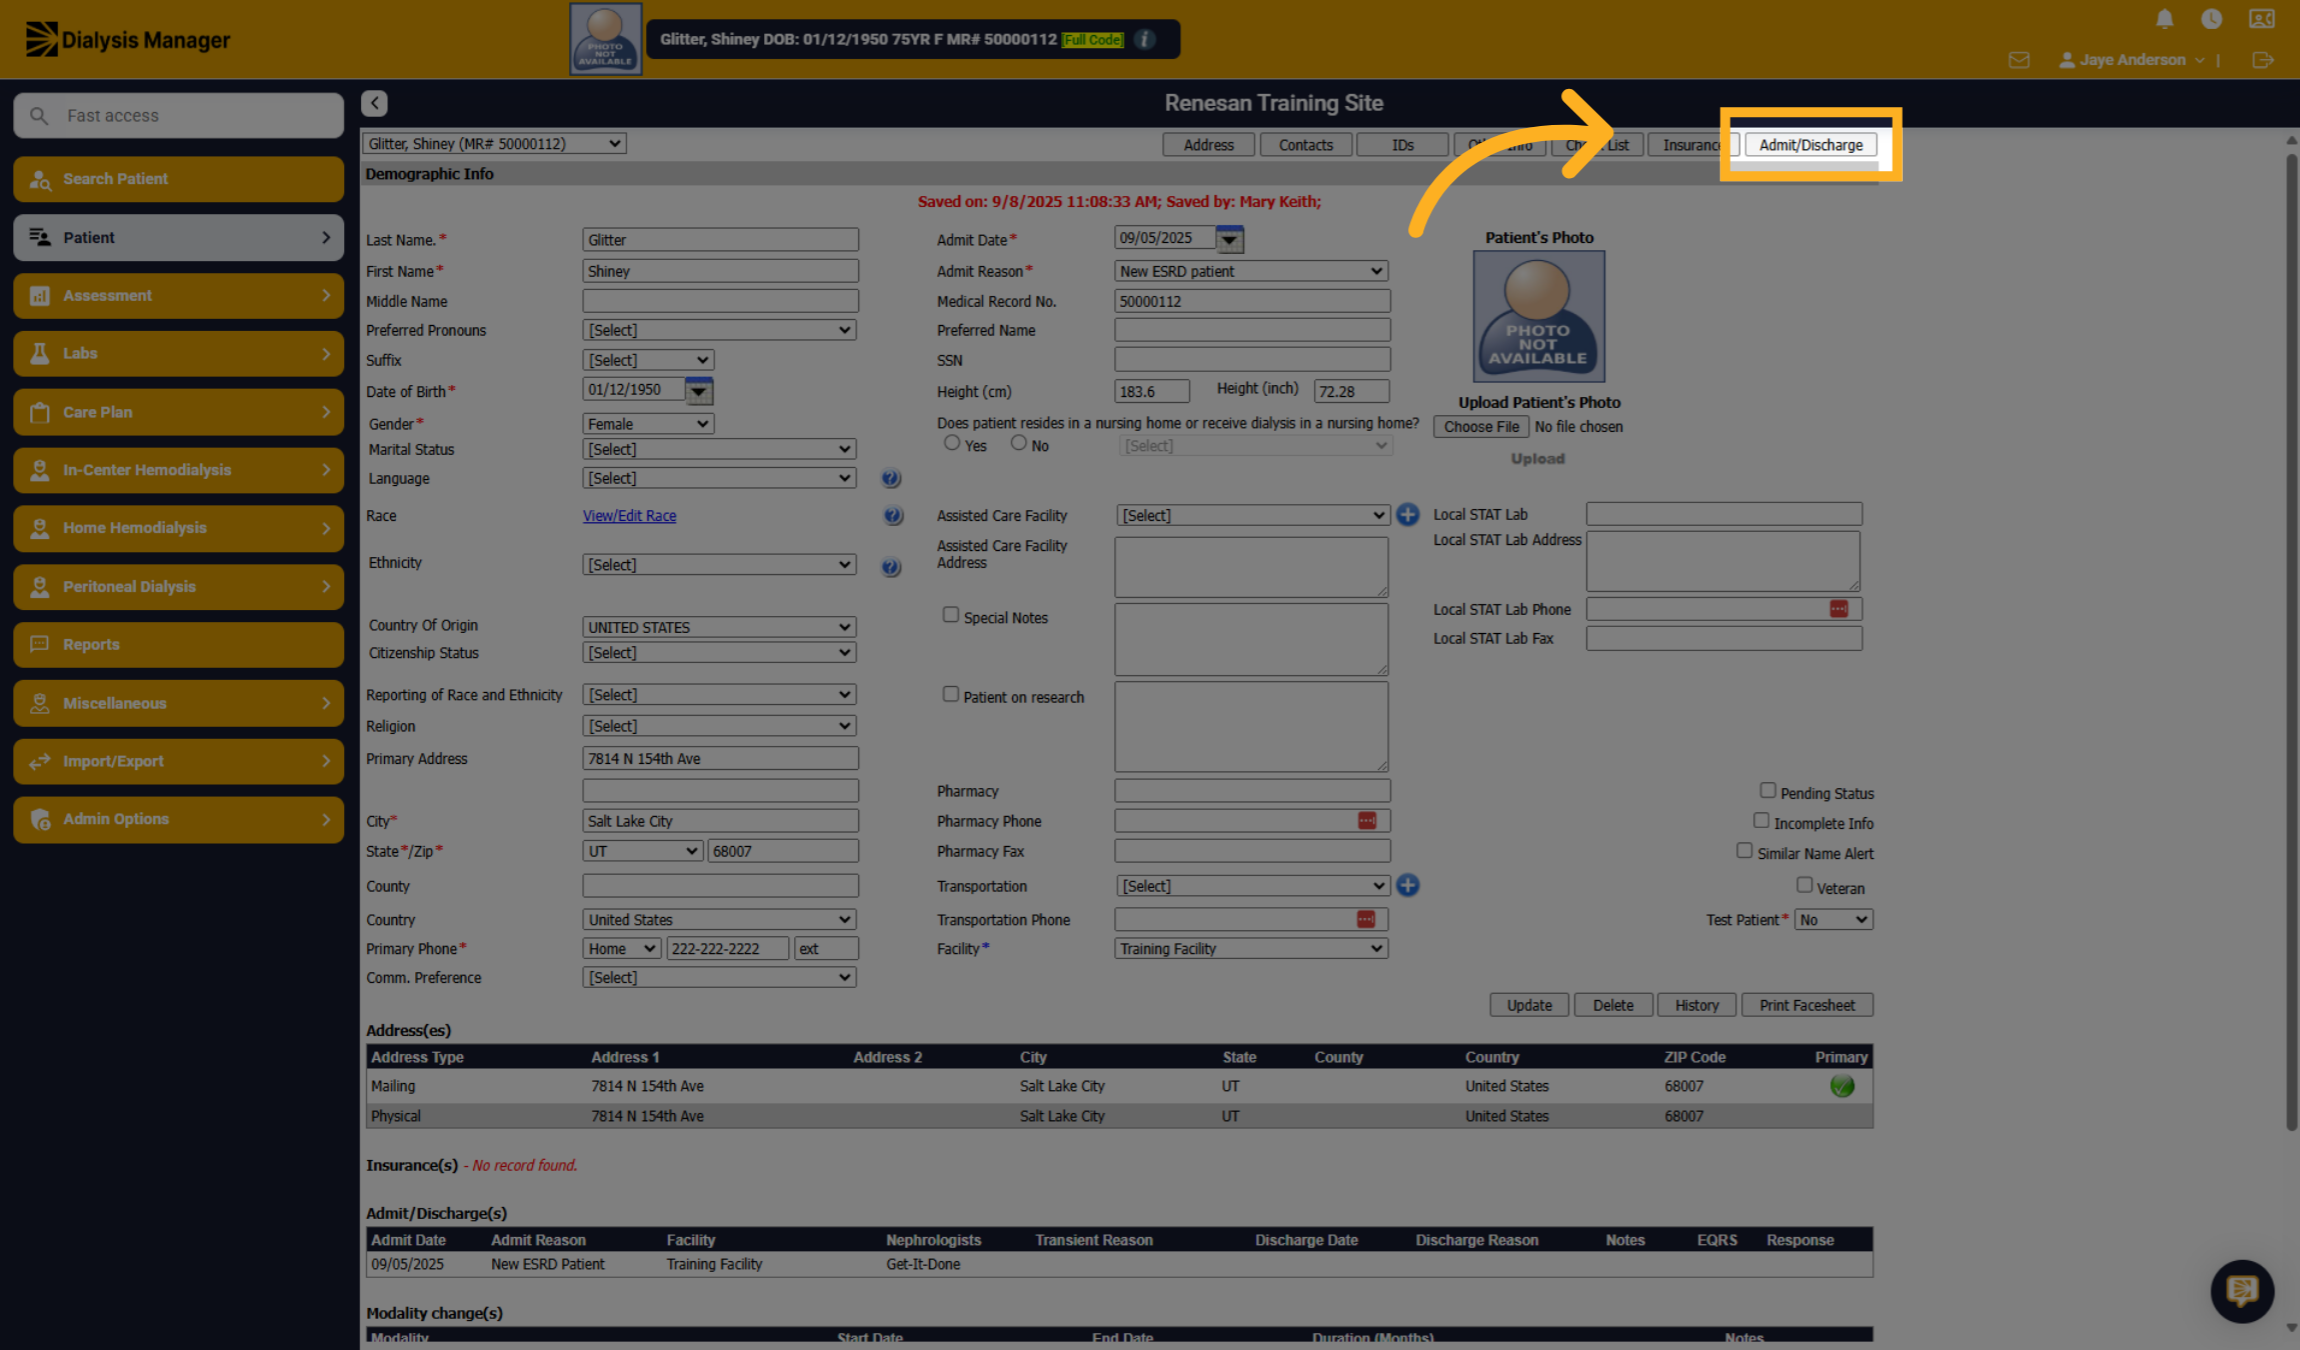The height and width of the screenshot is (1350, 2300).
Task: Check the Special Notes checkbox
Action: coord(950,615)
